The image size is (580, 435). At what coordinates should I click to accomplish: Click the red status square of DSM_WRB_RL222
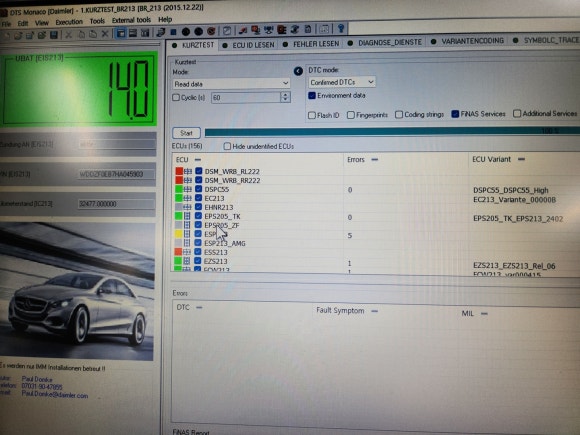(x=179, y=171)
